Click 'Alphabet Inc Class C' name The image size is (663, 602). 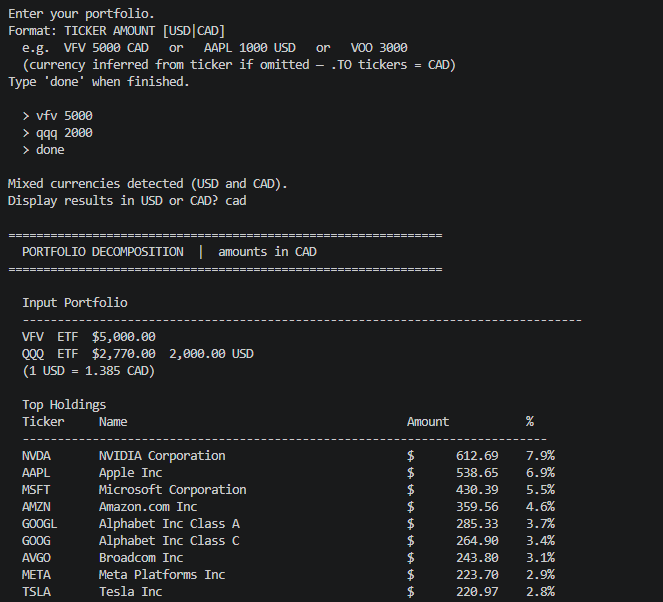click(x=169, y=541)
